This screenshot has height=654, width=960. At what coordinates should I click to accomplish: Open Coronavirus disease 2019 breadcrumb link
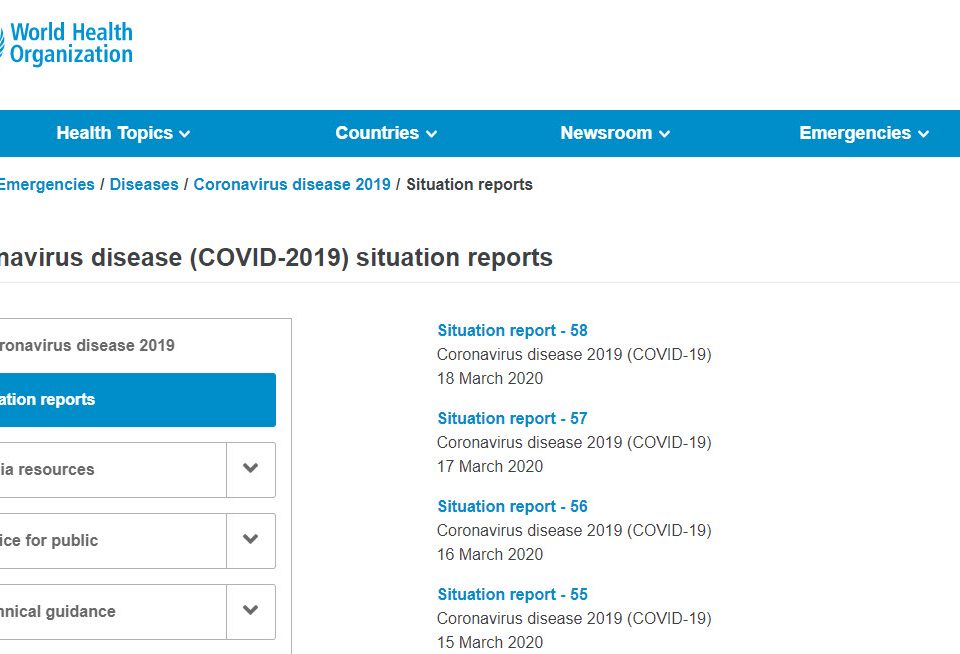[292, 184]
